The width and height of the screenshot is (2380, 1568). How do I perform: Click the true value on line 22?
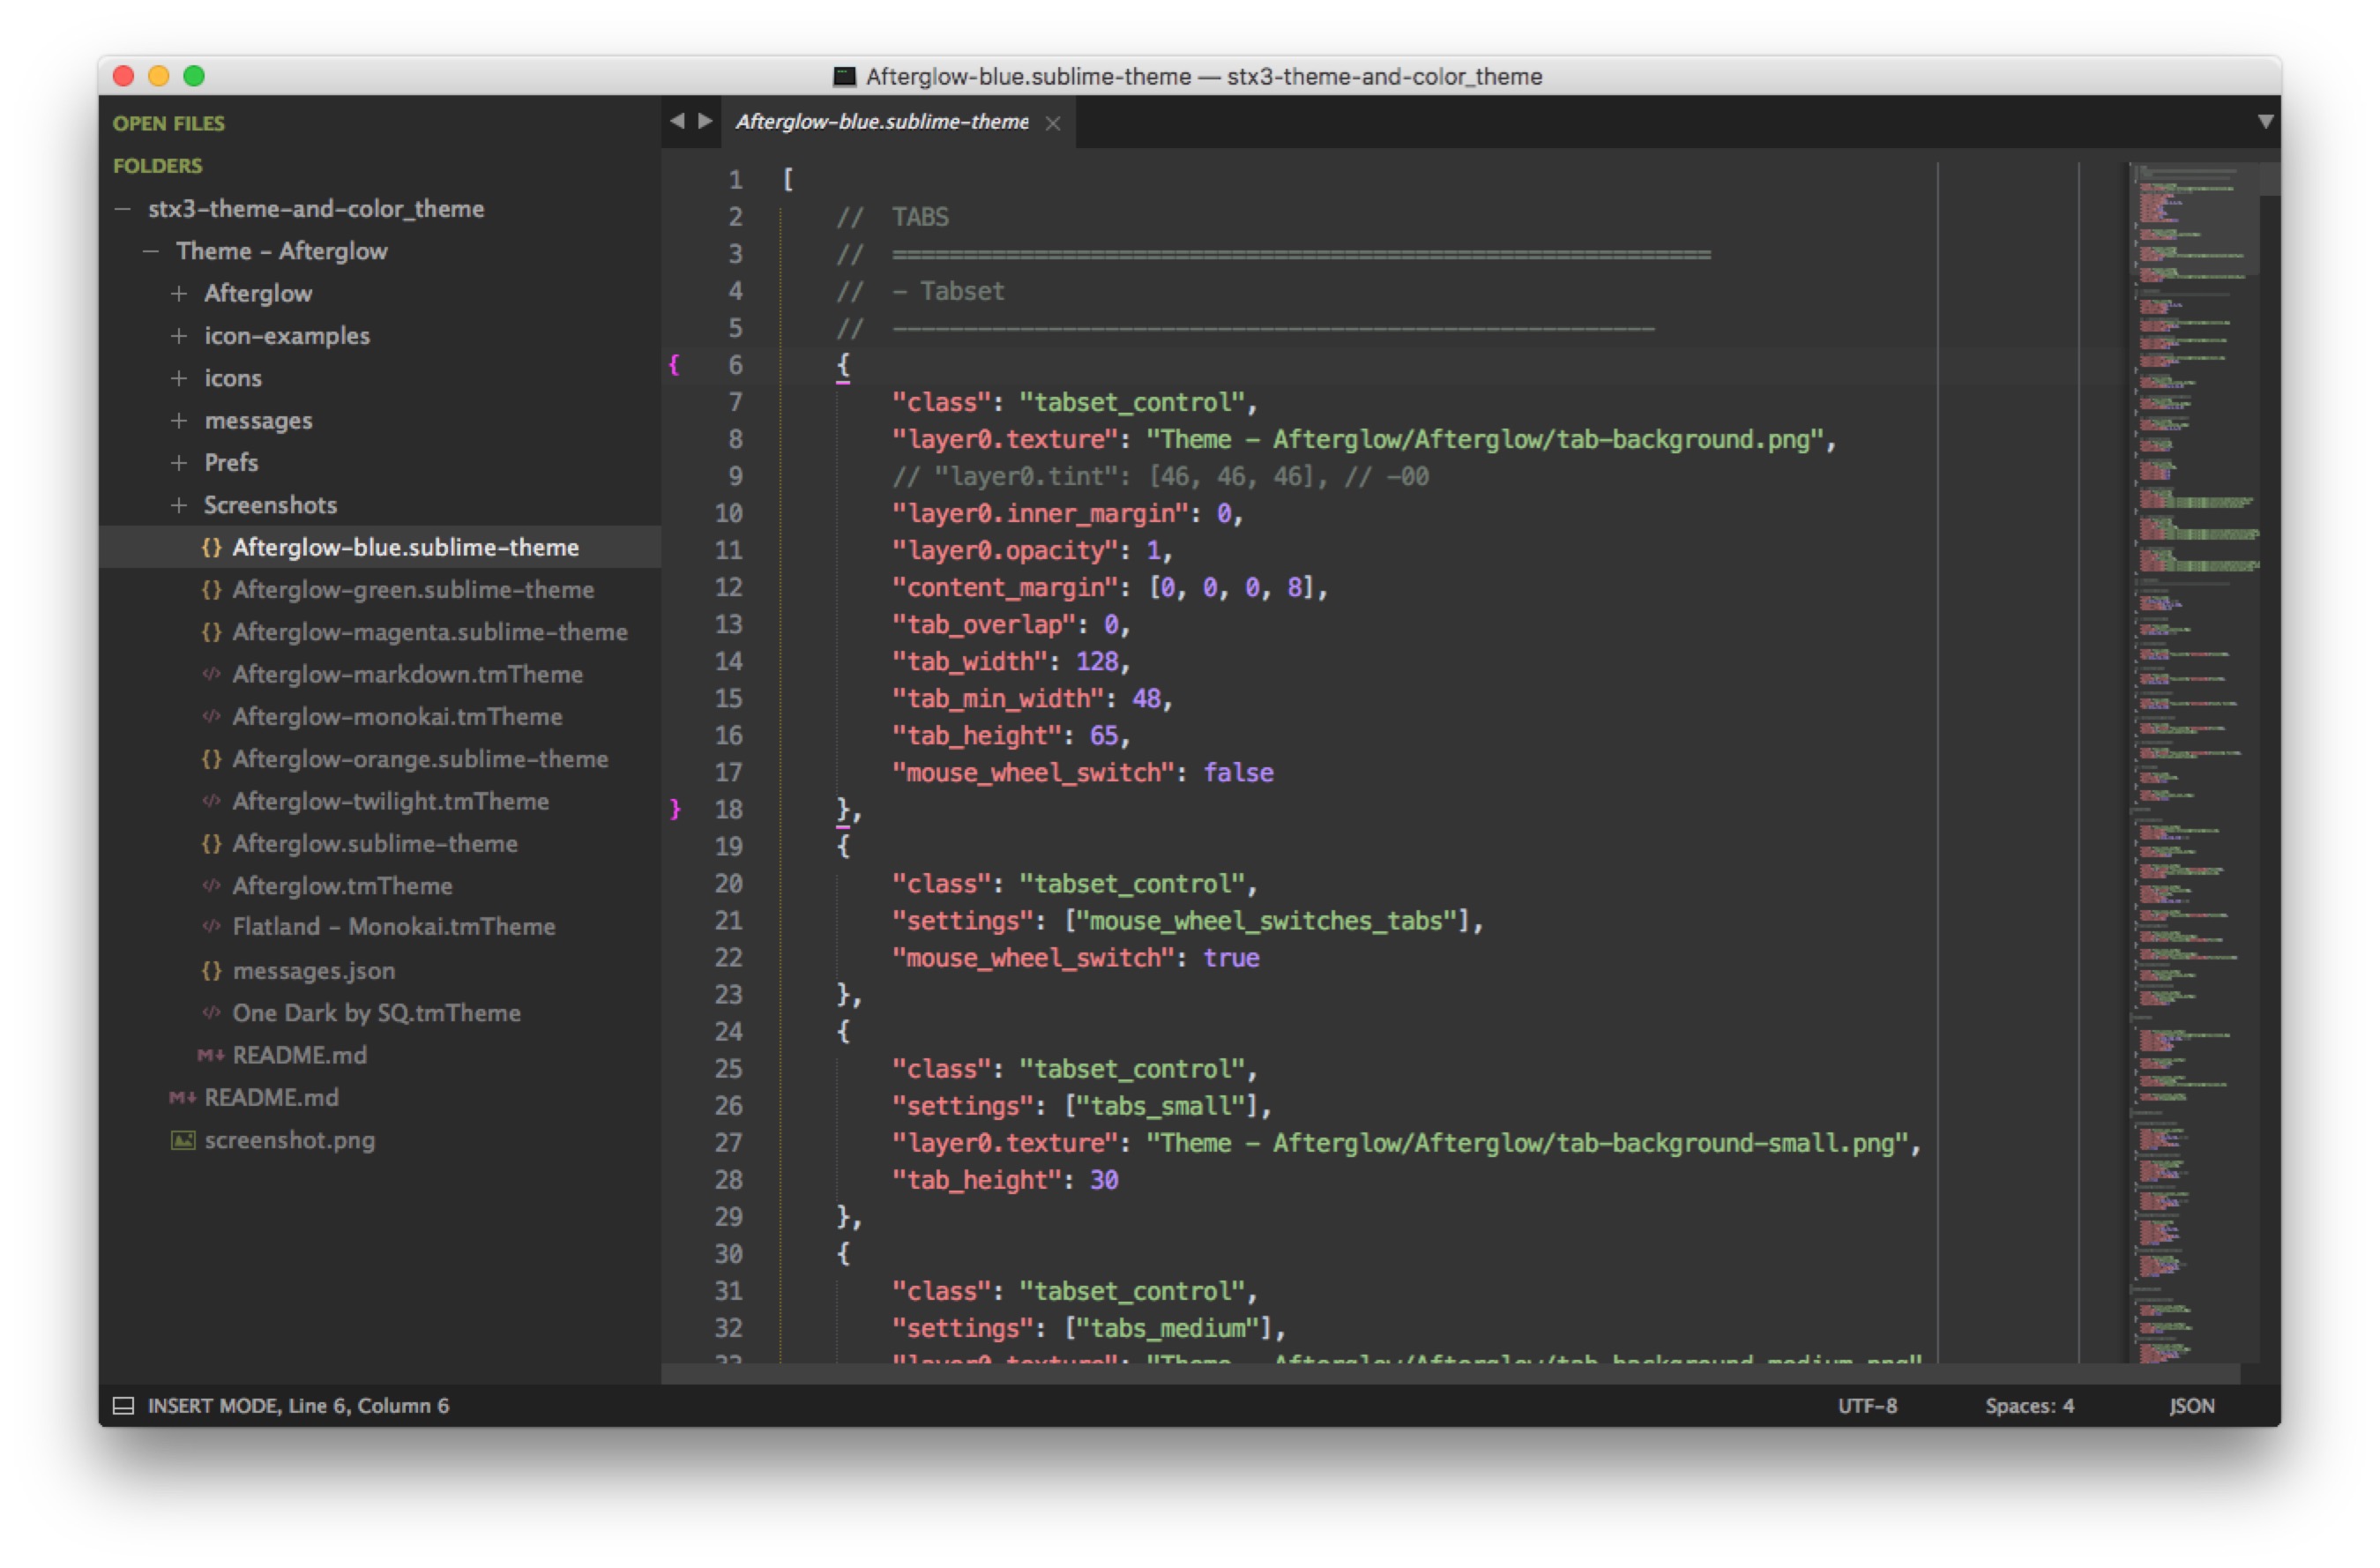pyautogui.click(x=1230, y=958)
